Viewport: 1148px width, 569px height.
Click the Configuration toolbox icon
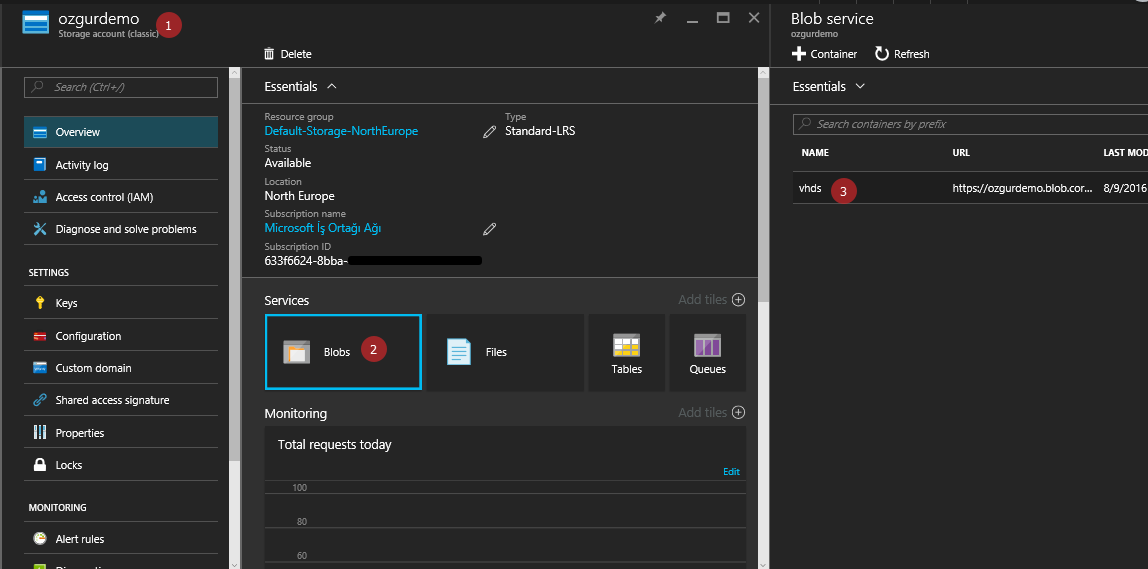tap(40, 336)
